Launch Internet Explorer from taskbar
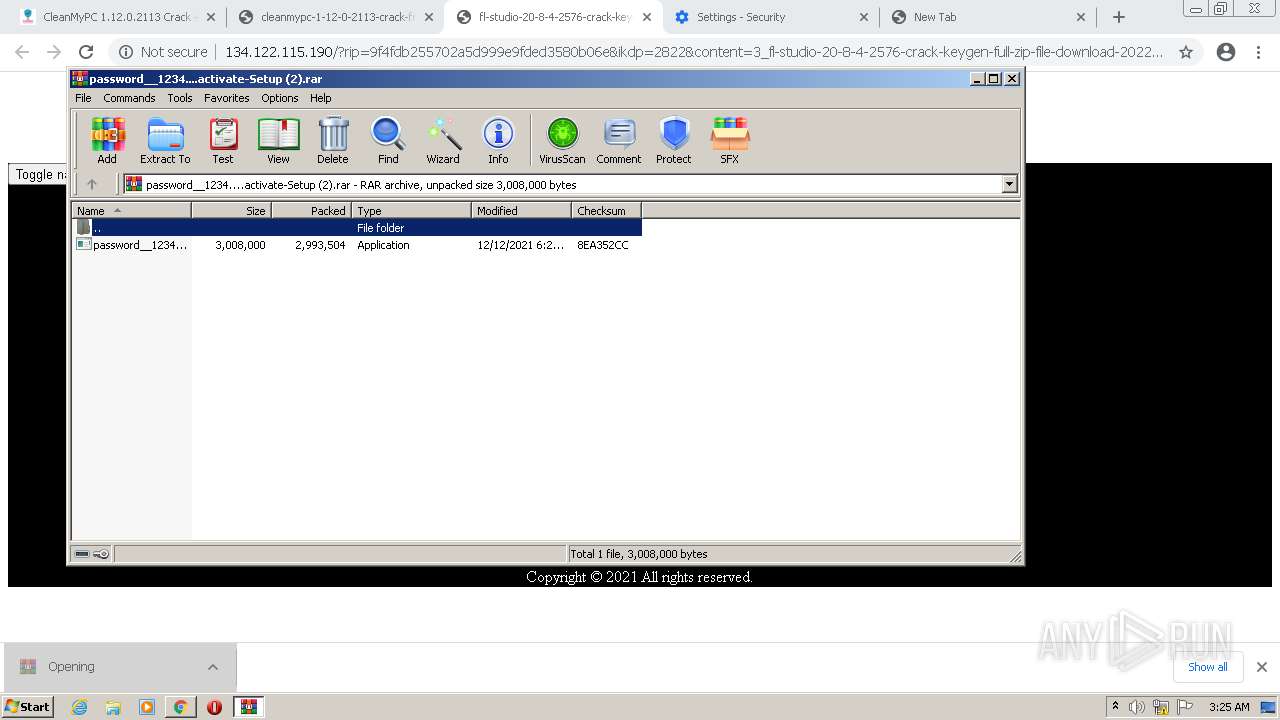The image size is (1280, 720). click(x=79, y=707)
